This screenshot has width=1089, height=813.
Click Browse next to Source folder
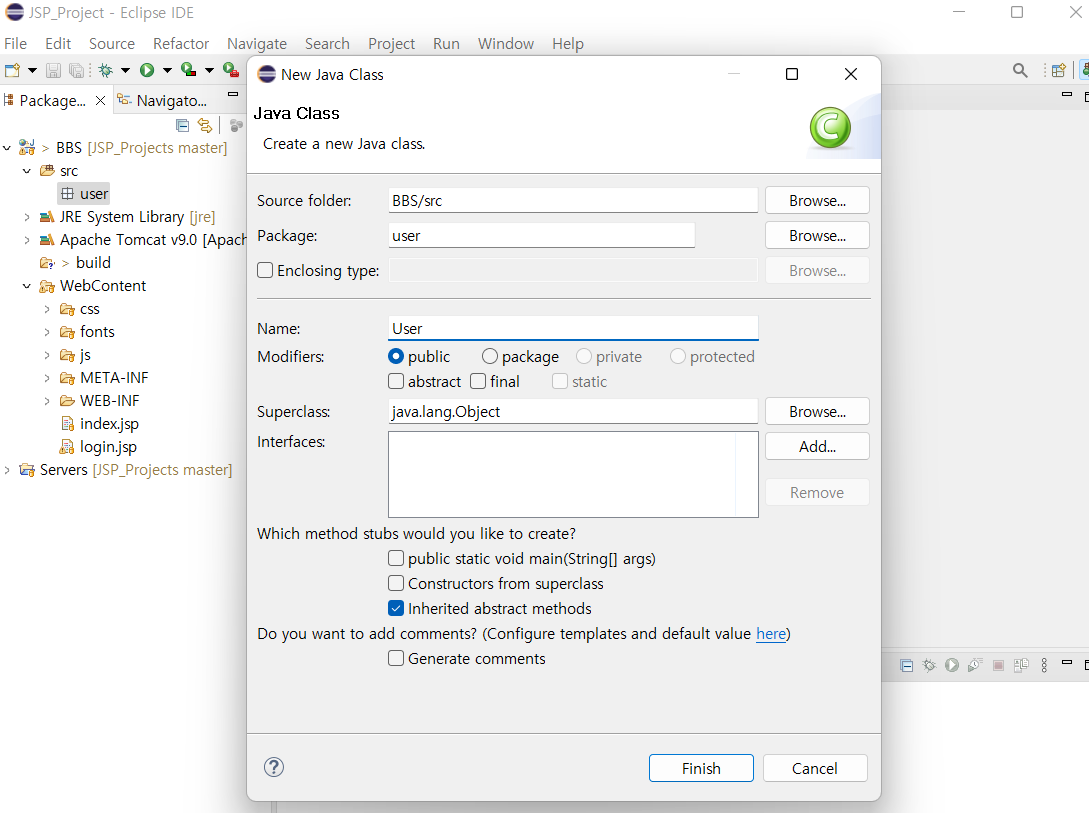click(817, 201)
